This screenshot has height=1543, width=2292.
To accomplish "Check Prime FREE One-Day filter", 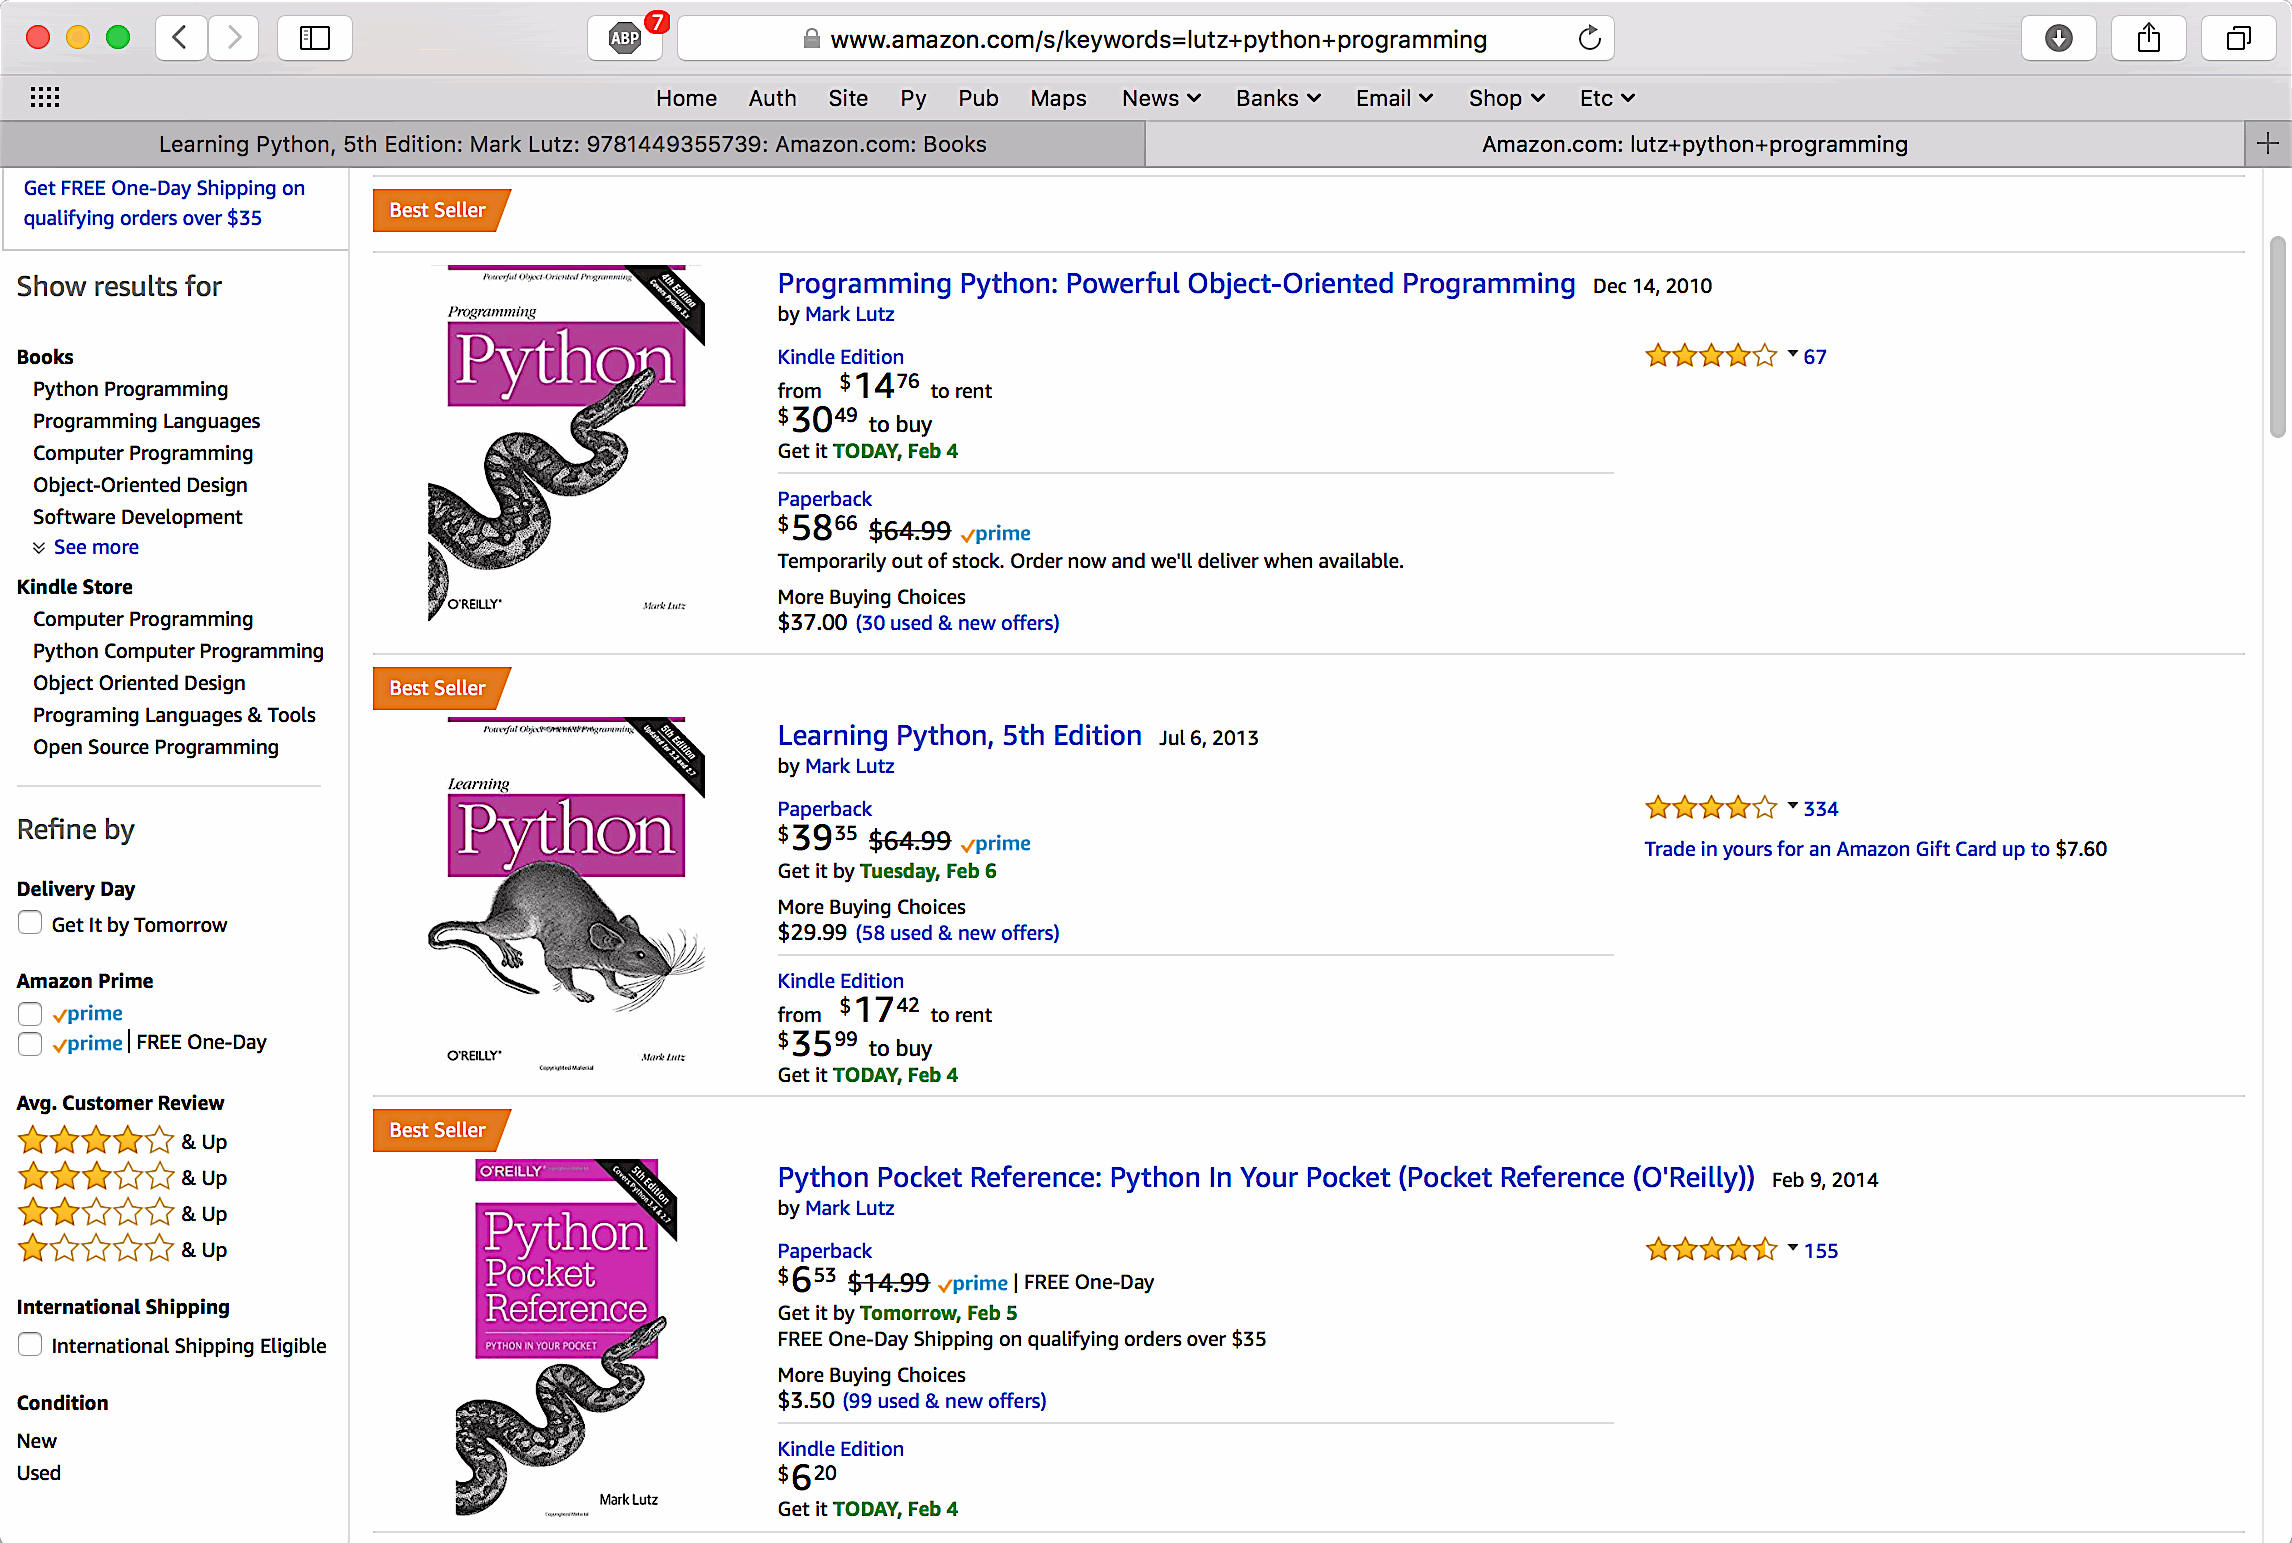I will coord(30,1043).
